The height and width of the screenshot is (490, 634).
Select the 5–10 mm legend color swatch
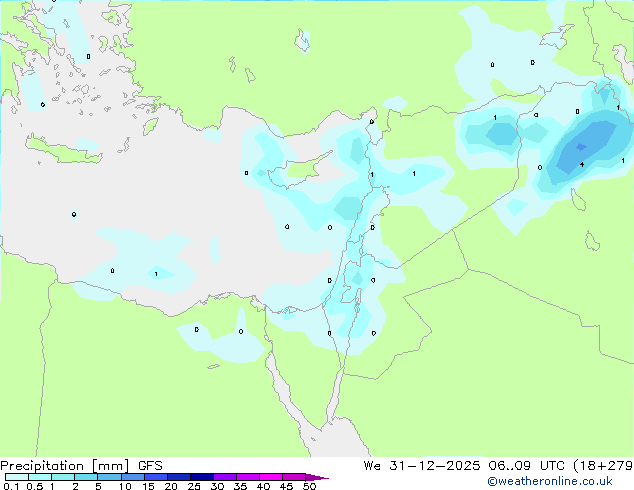click(x=109, y=477)
